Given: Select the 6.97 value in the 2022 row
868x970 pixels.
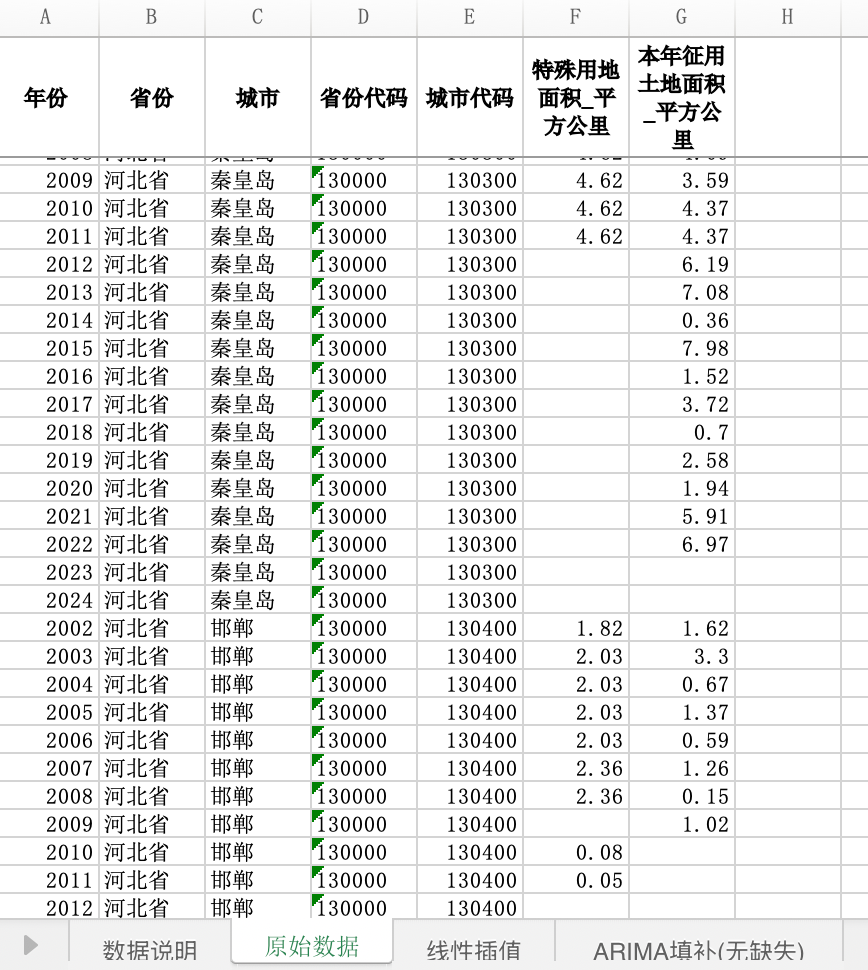Looking at the screenshot, I should point(682,544).
